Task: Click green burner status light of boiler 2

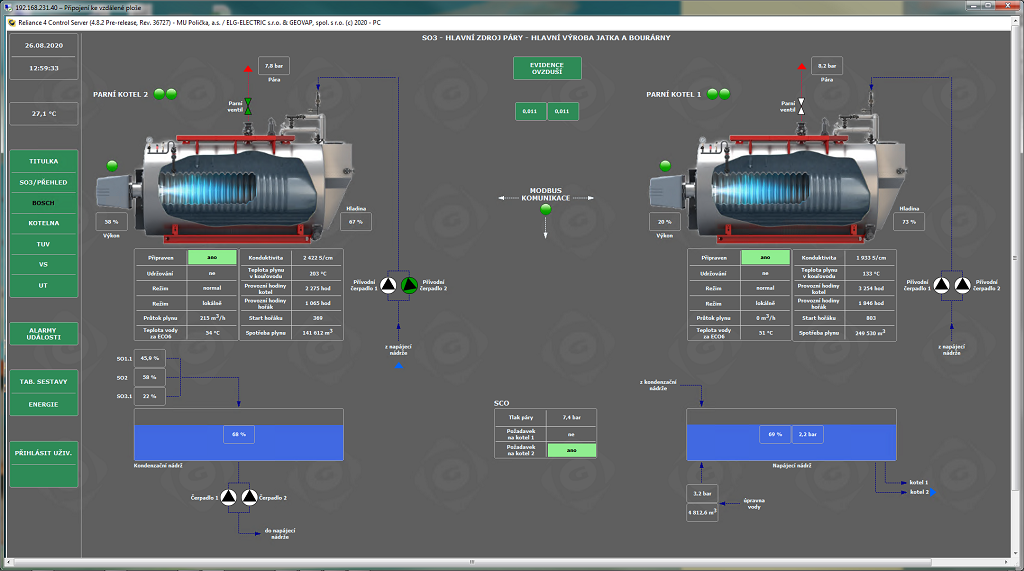Action: (x=112, y=165)
